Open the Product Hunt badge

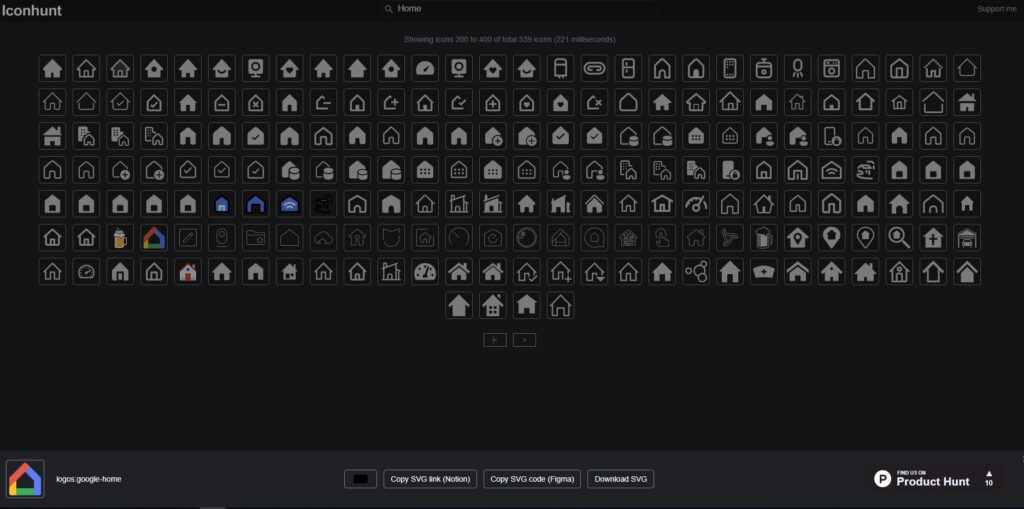[936, 479]
